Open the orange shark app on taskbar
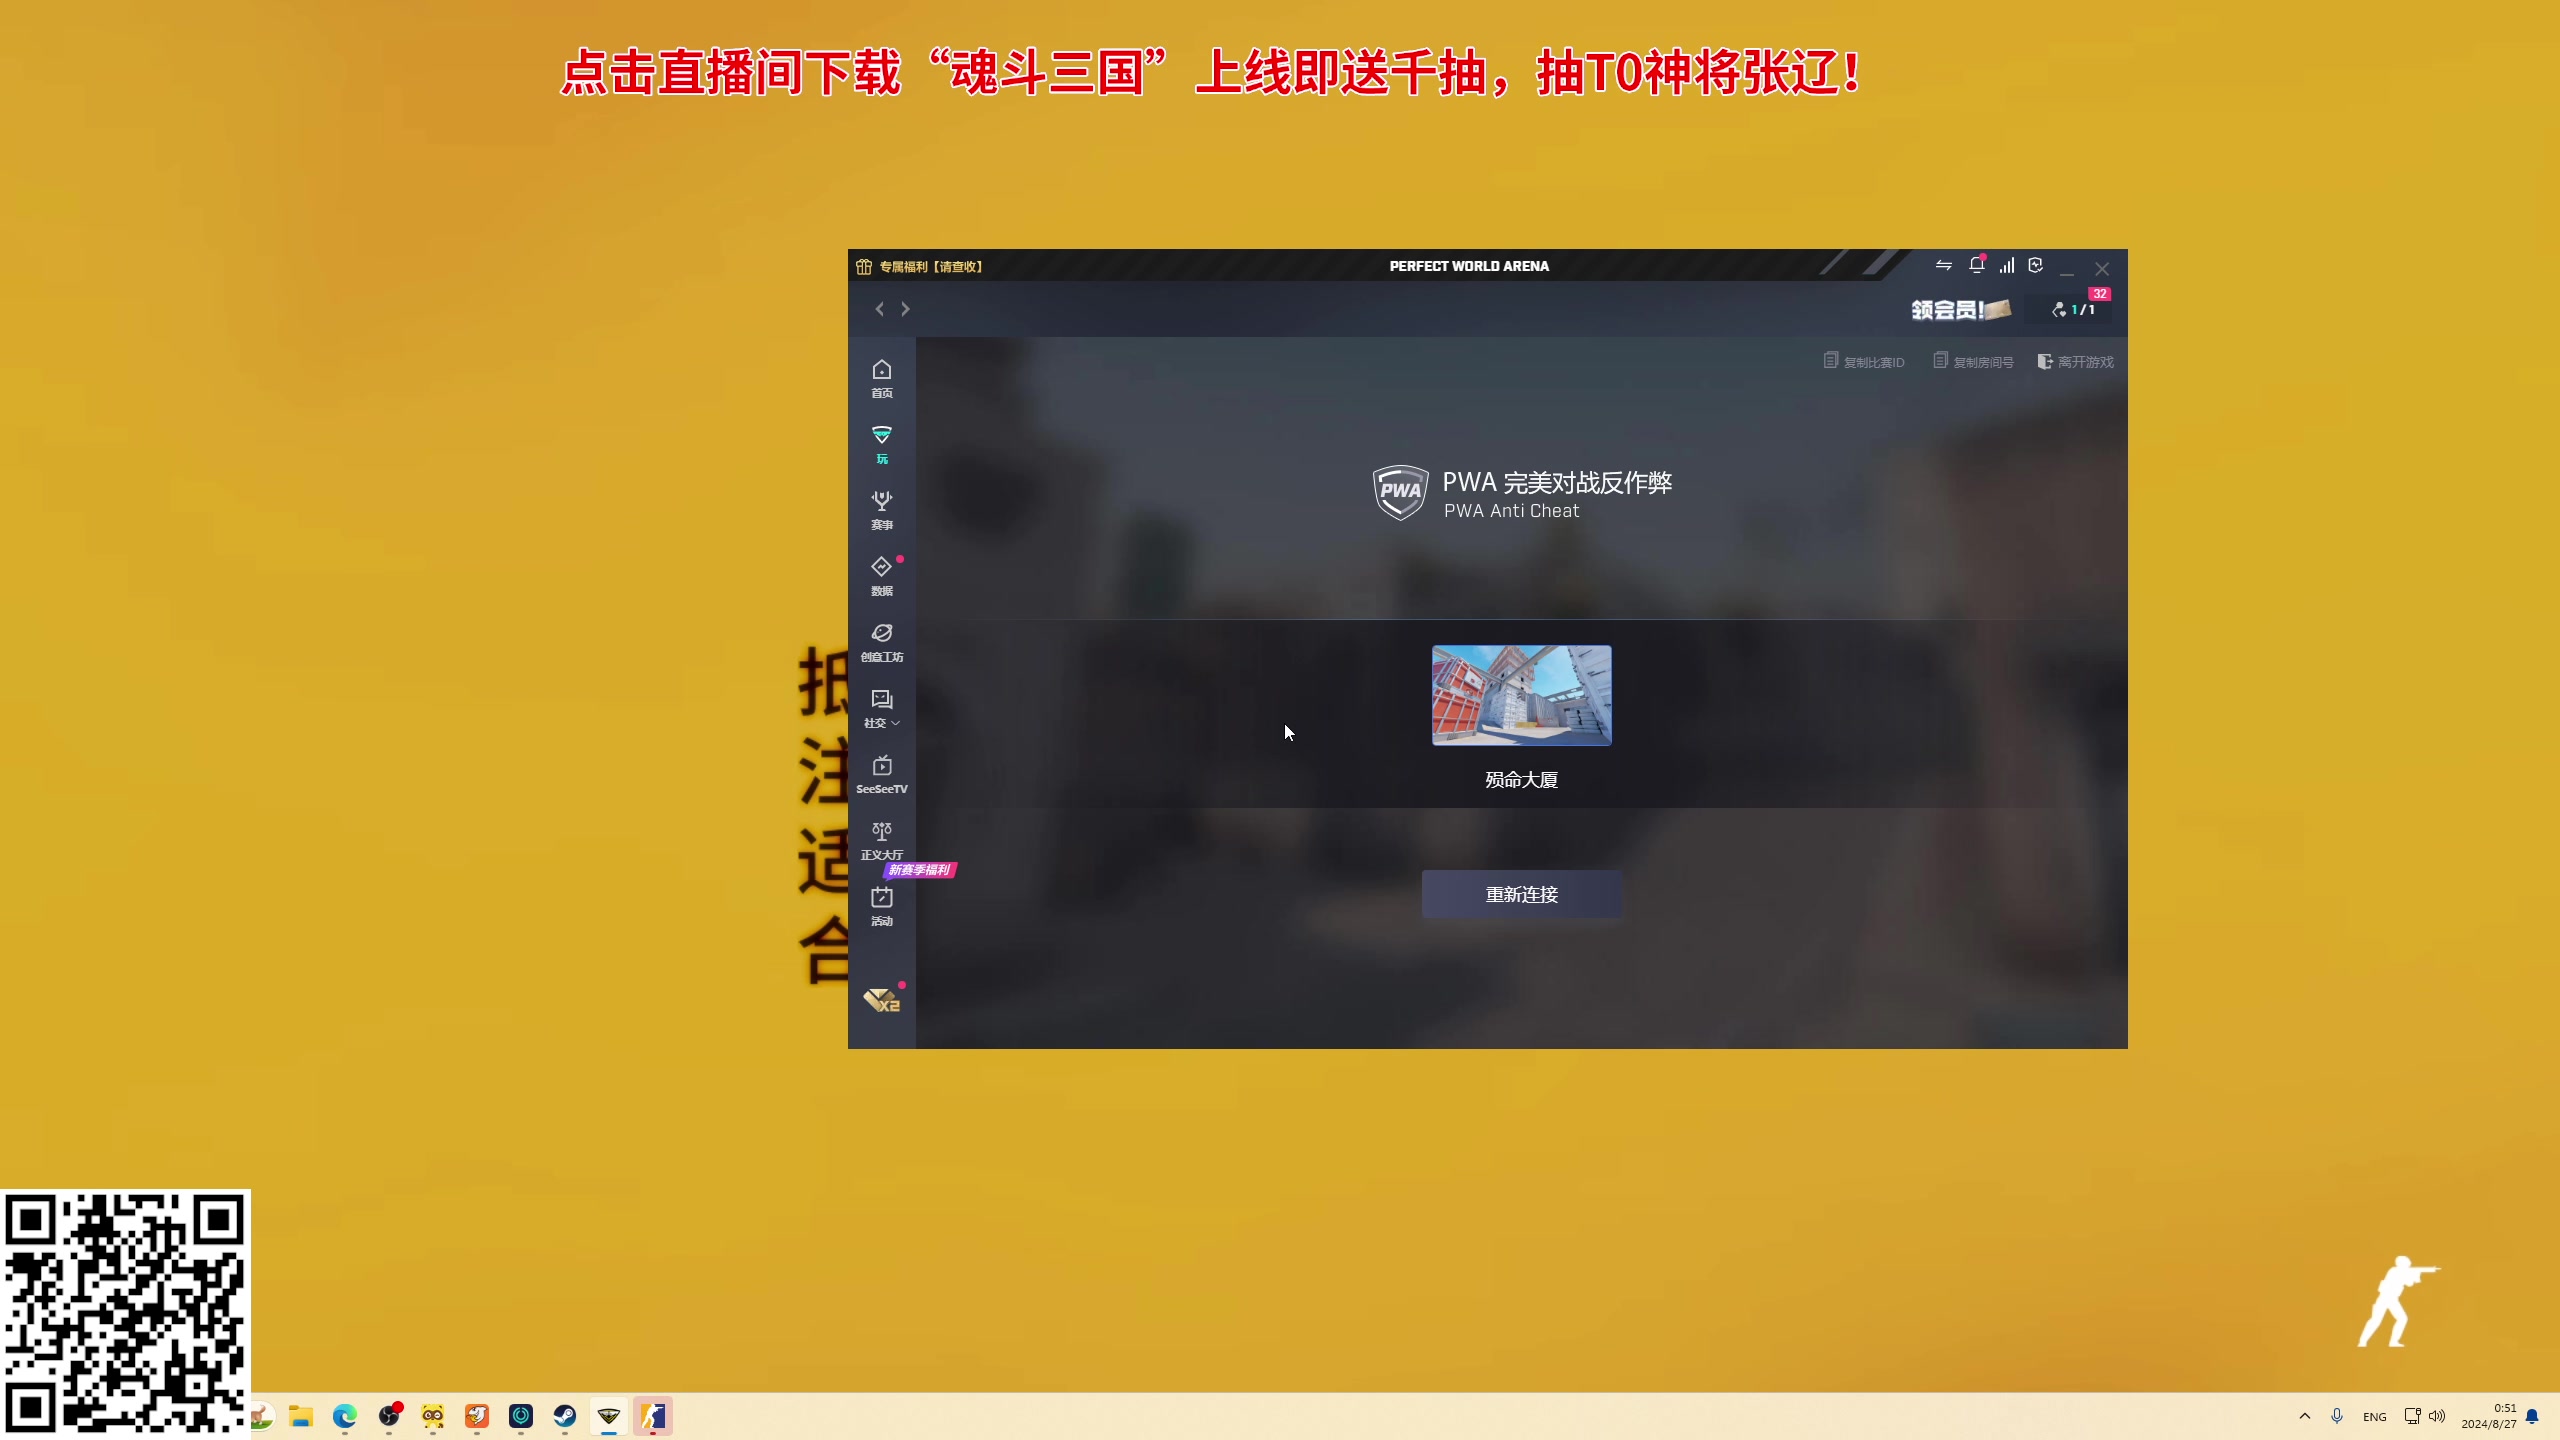The width and height of the screenshot is (2560, 1440). pos(477,1416)
